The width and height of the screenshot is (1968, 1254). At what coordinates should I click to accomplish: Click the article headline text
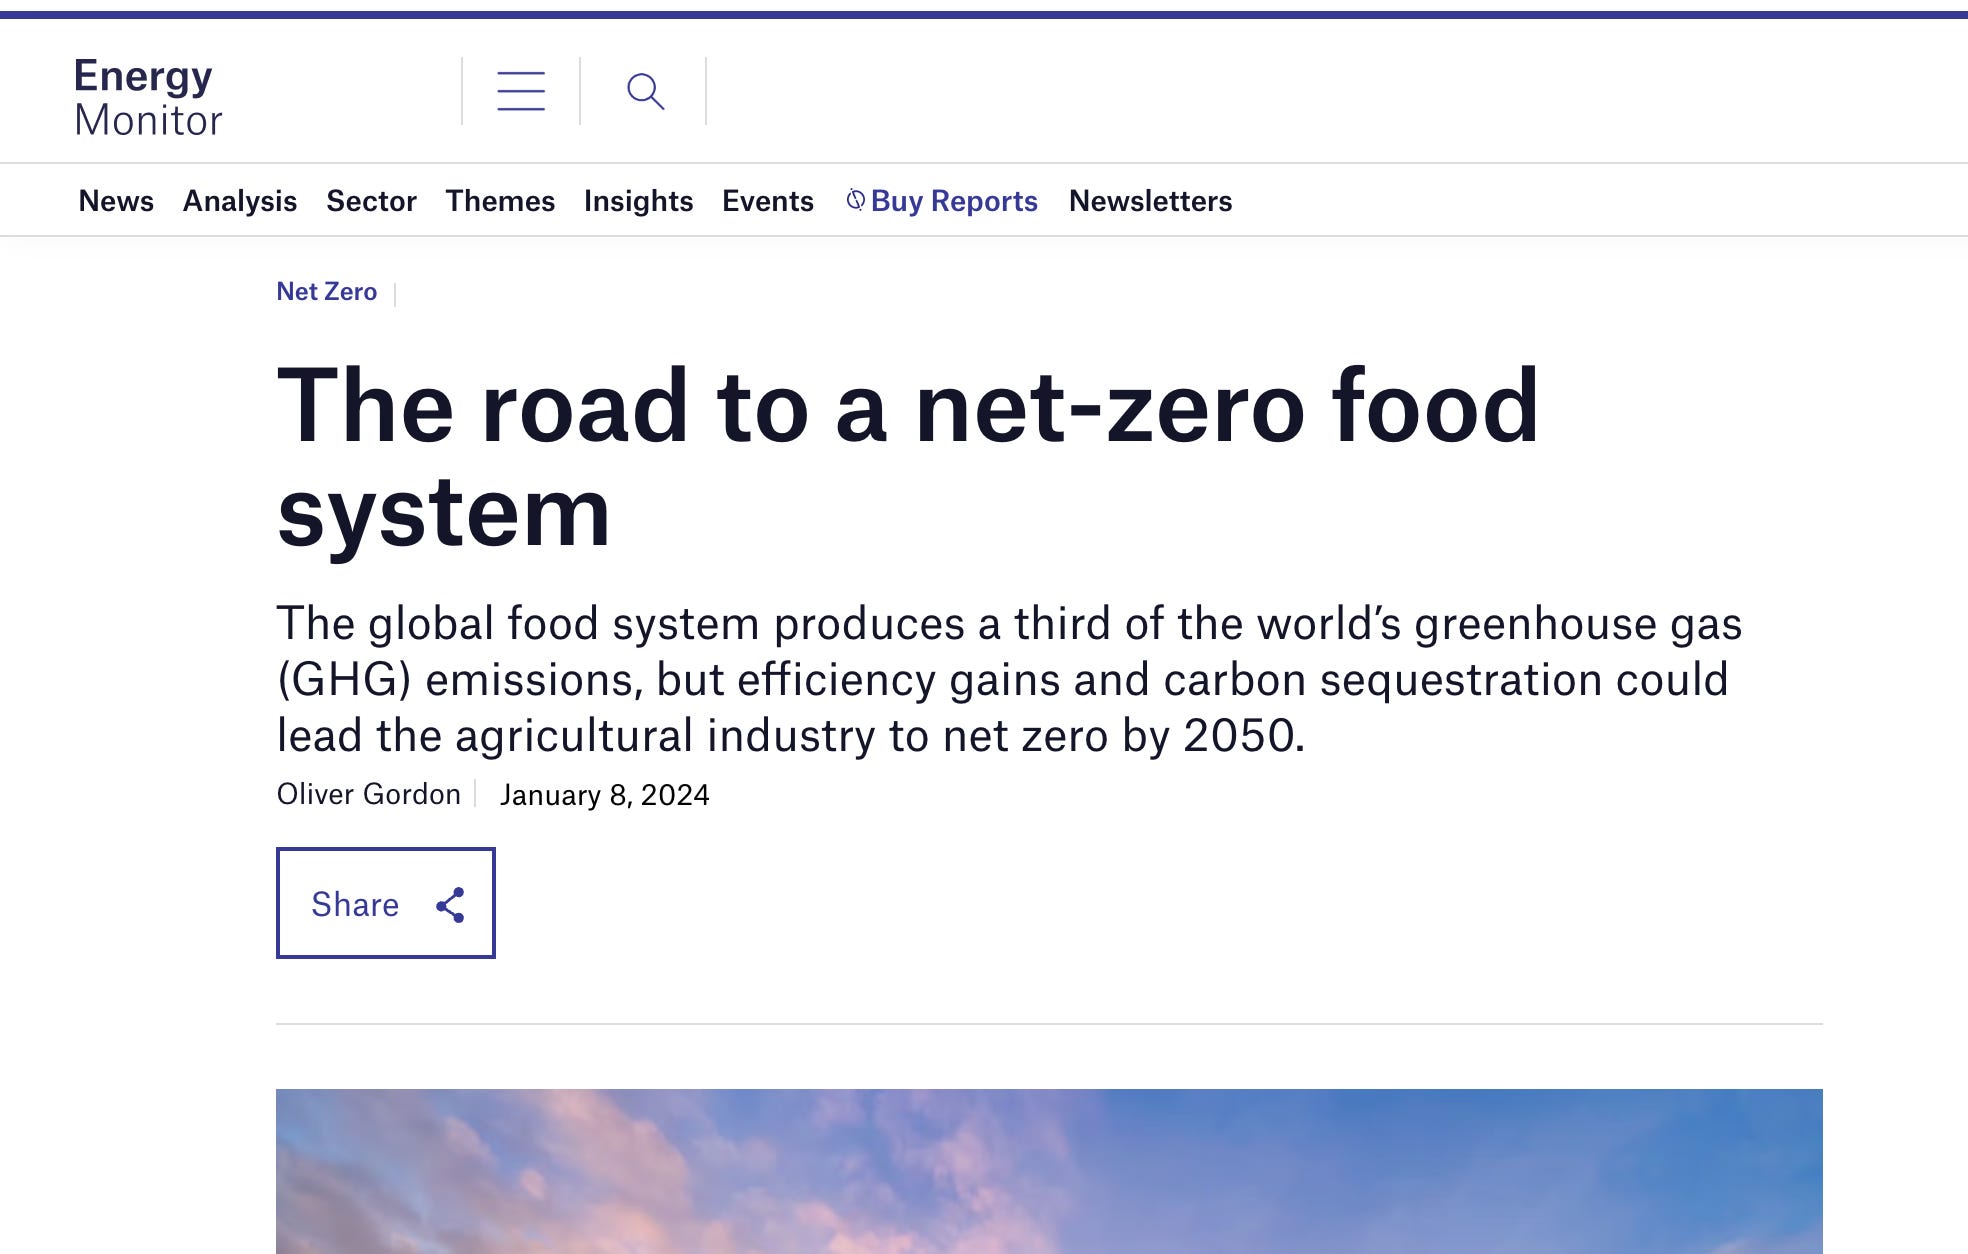906,457
